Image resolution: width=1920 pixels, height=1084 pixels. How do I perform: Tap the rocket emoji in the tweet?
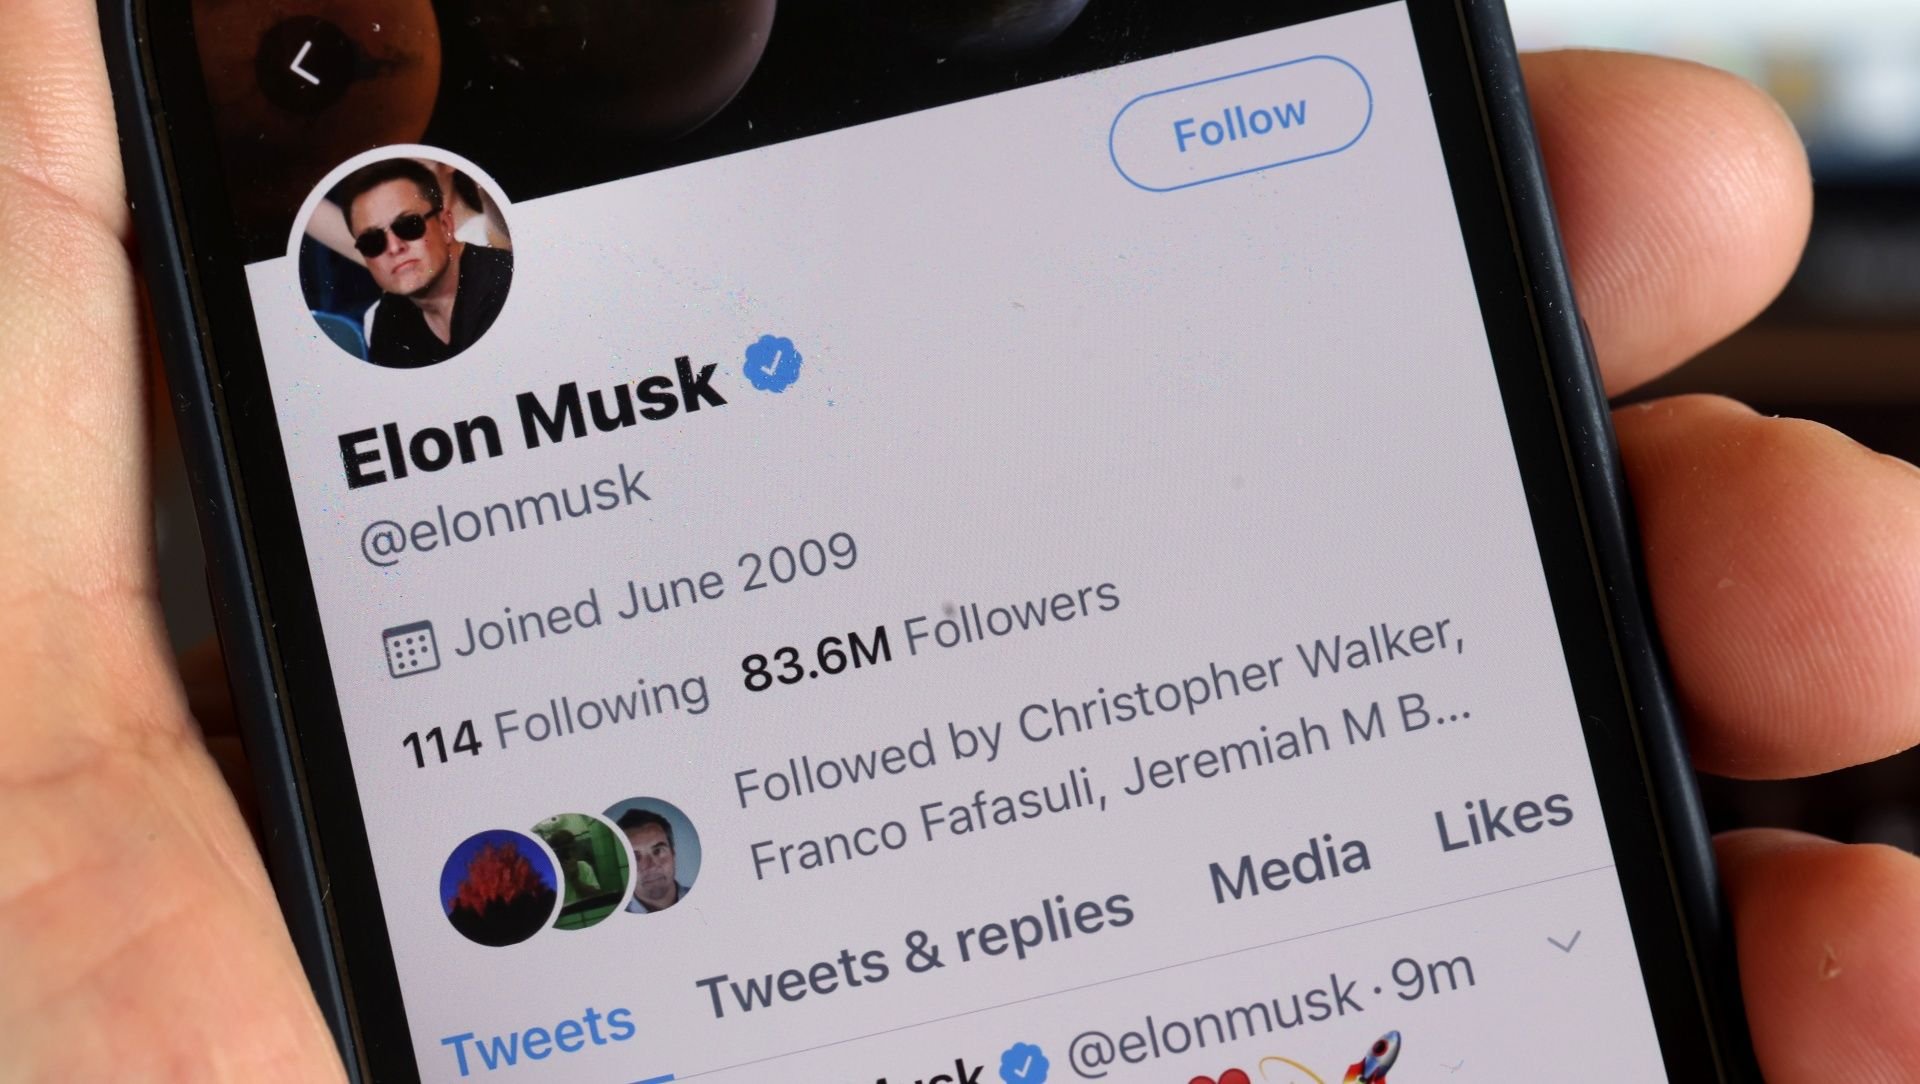(x=1373, y=1058)
